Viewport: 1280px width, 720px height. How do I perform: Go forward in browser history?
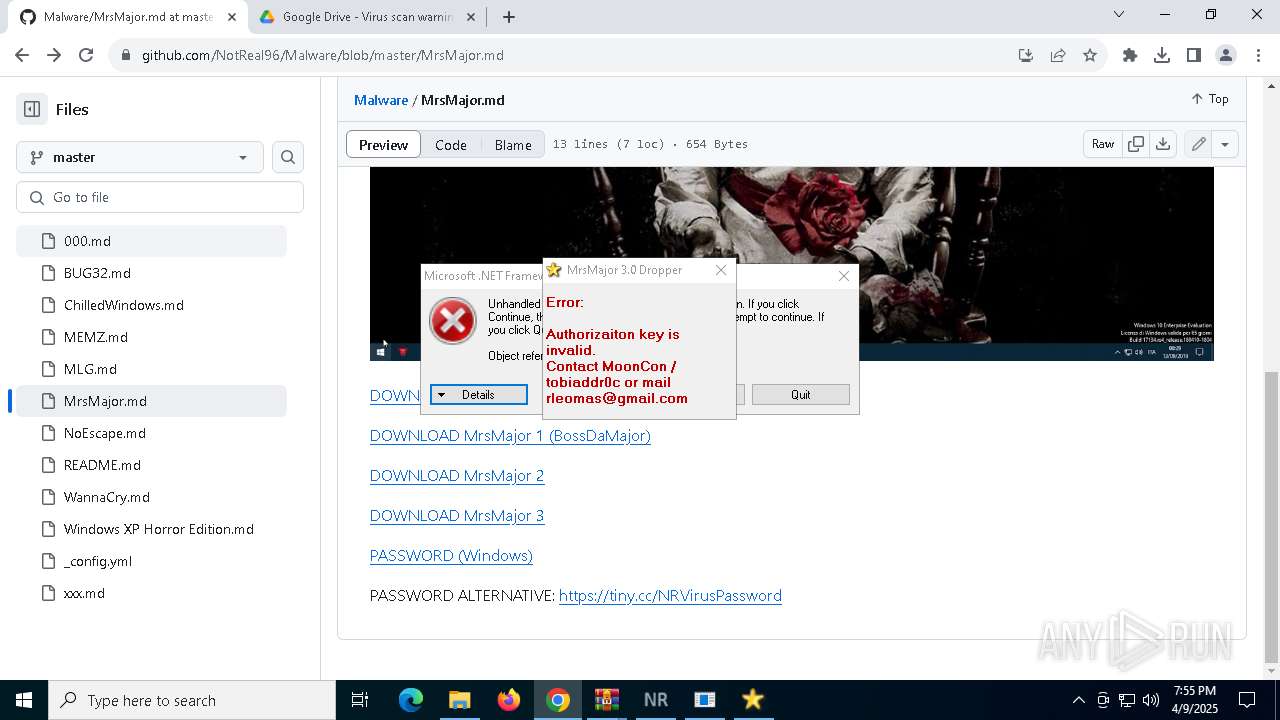[54, 55]
